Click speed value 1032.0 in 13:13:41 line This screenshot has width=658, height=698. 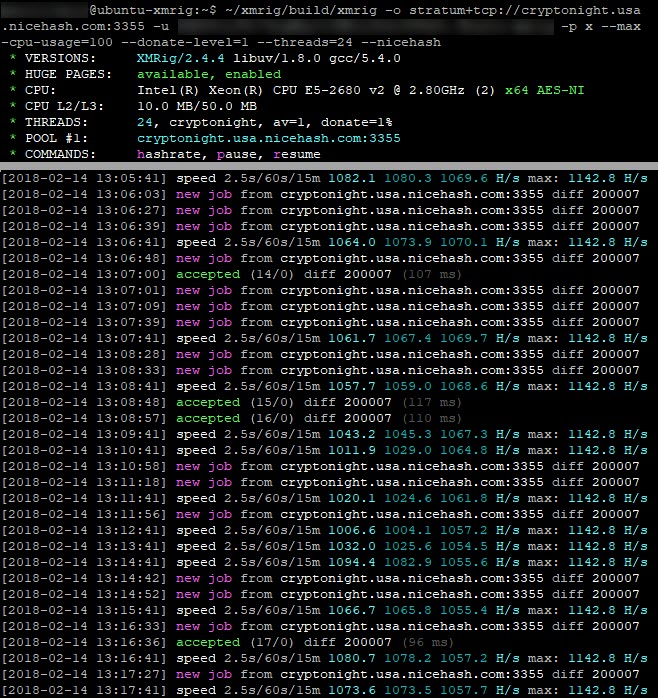(x=352, y=547)
